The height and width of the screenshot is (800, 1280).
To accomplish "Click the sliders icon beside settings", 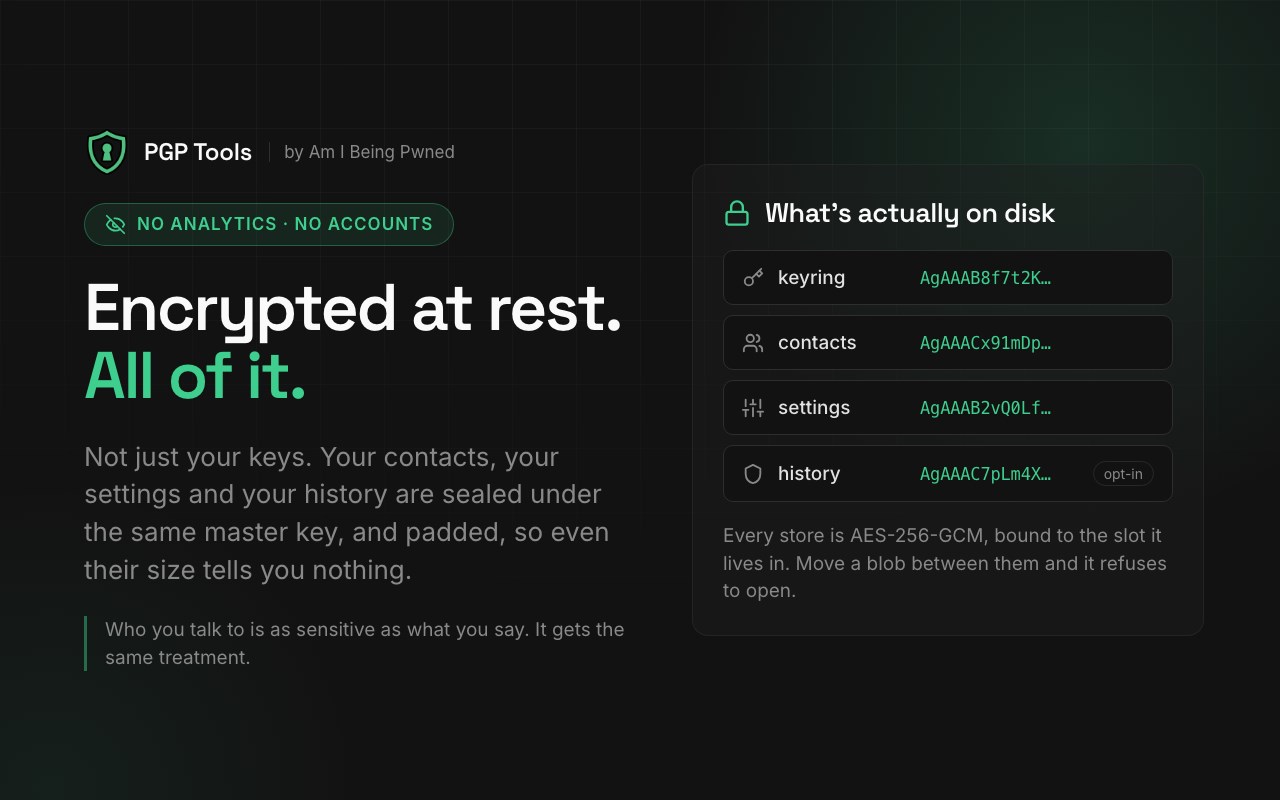I will tap(753, 408).
